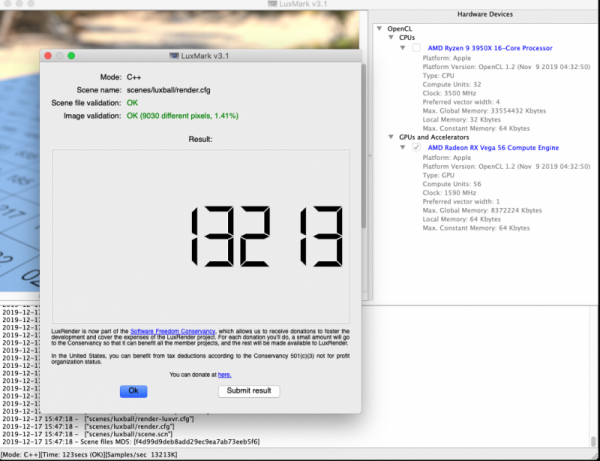Open the Software Freedom Conservancy link
The width and height of the screenshot is (600, 461).
(173, 331)
